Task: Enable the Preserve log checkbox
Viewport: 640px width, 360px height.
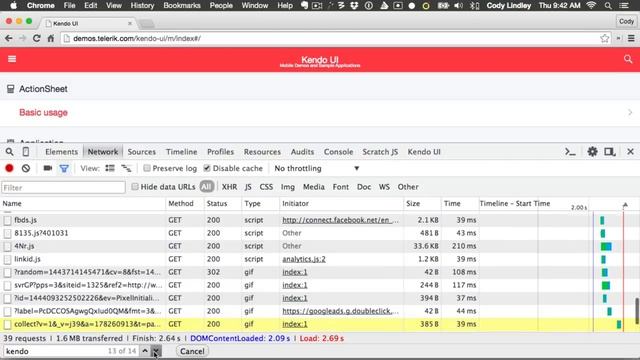Action: [147, 168]
